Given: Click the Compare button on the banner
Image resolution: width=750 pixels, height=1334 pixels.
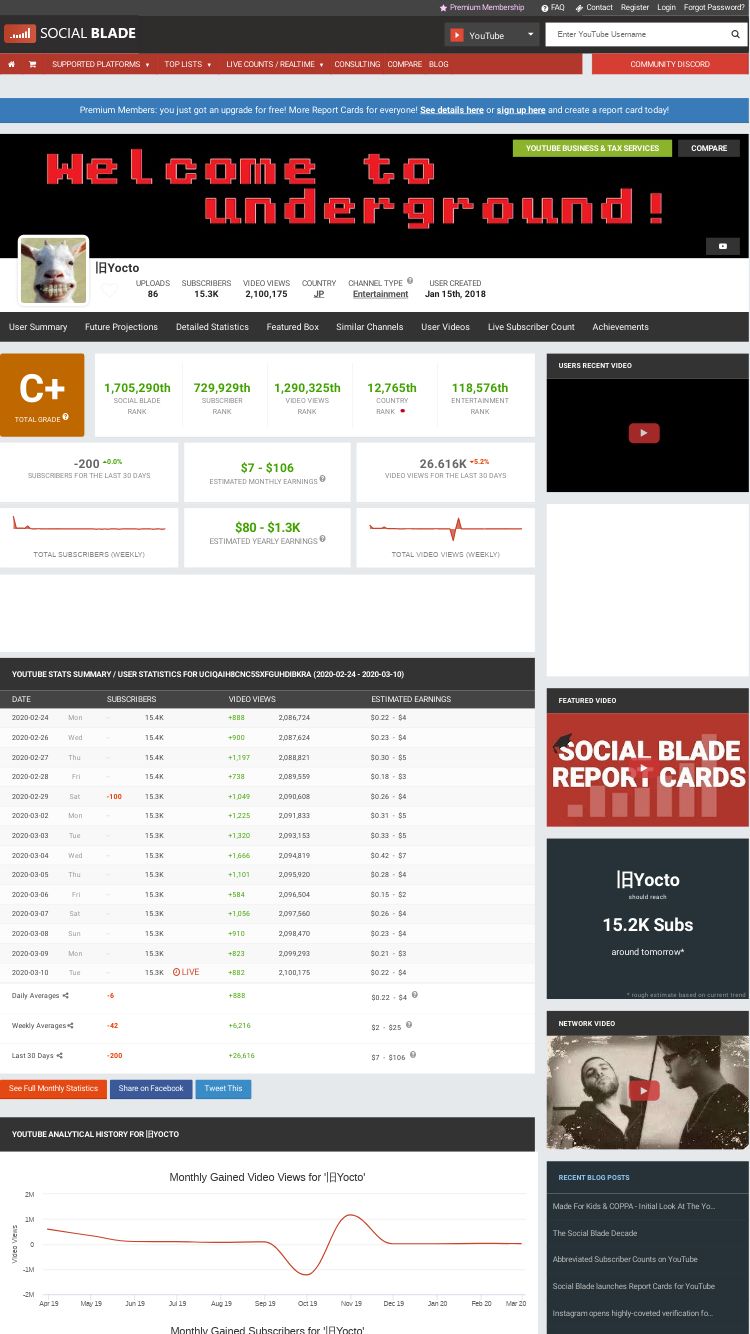Looking at the screenshot, I should tap(709, 148).
